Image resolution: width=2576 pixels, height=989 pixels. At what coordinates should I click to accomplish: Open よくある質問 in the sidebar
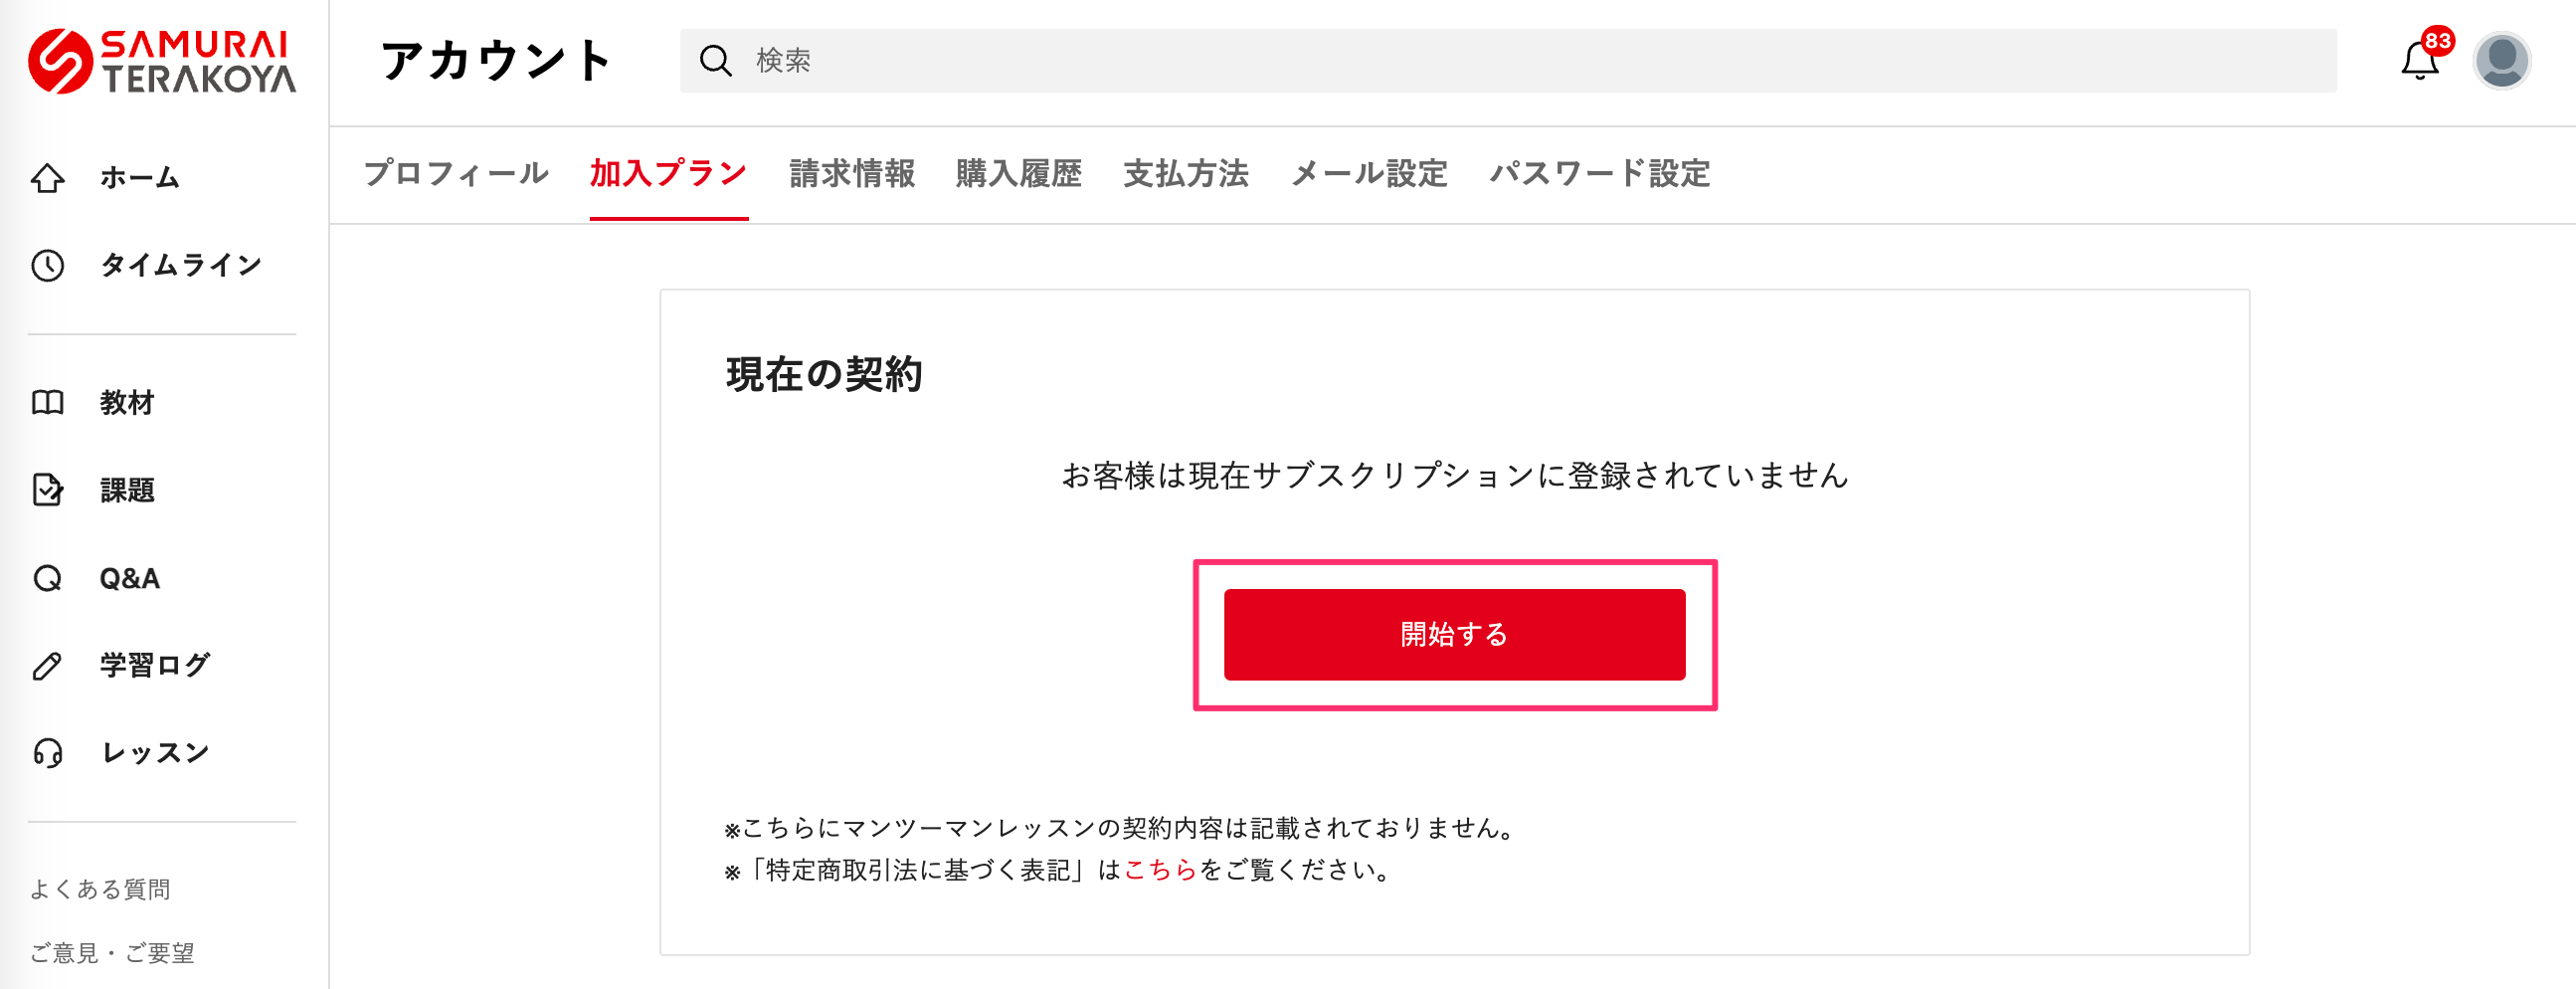tap(100, 889)
